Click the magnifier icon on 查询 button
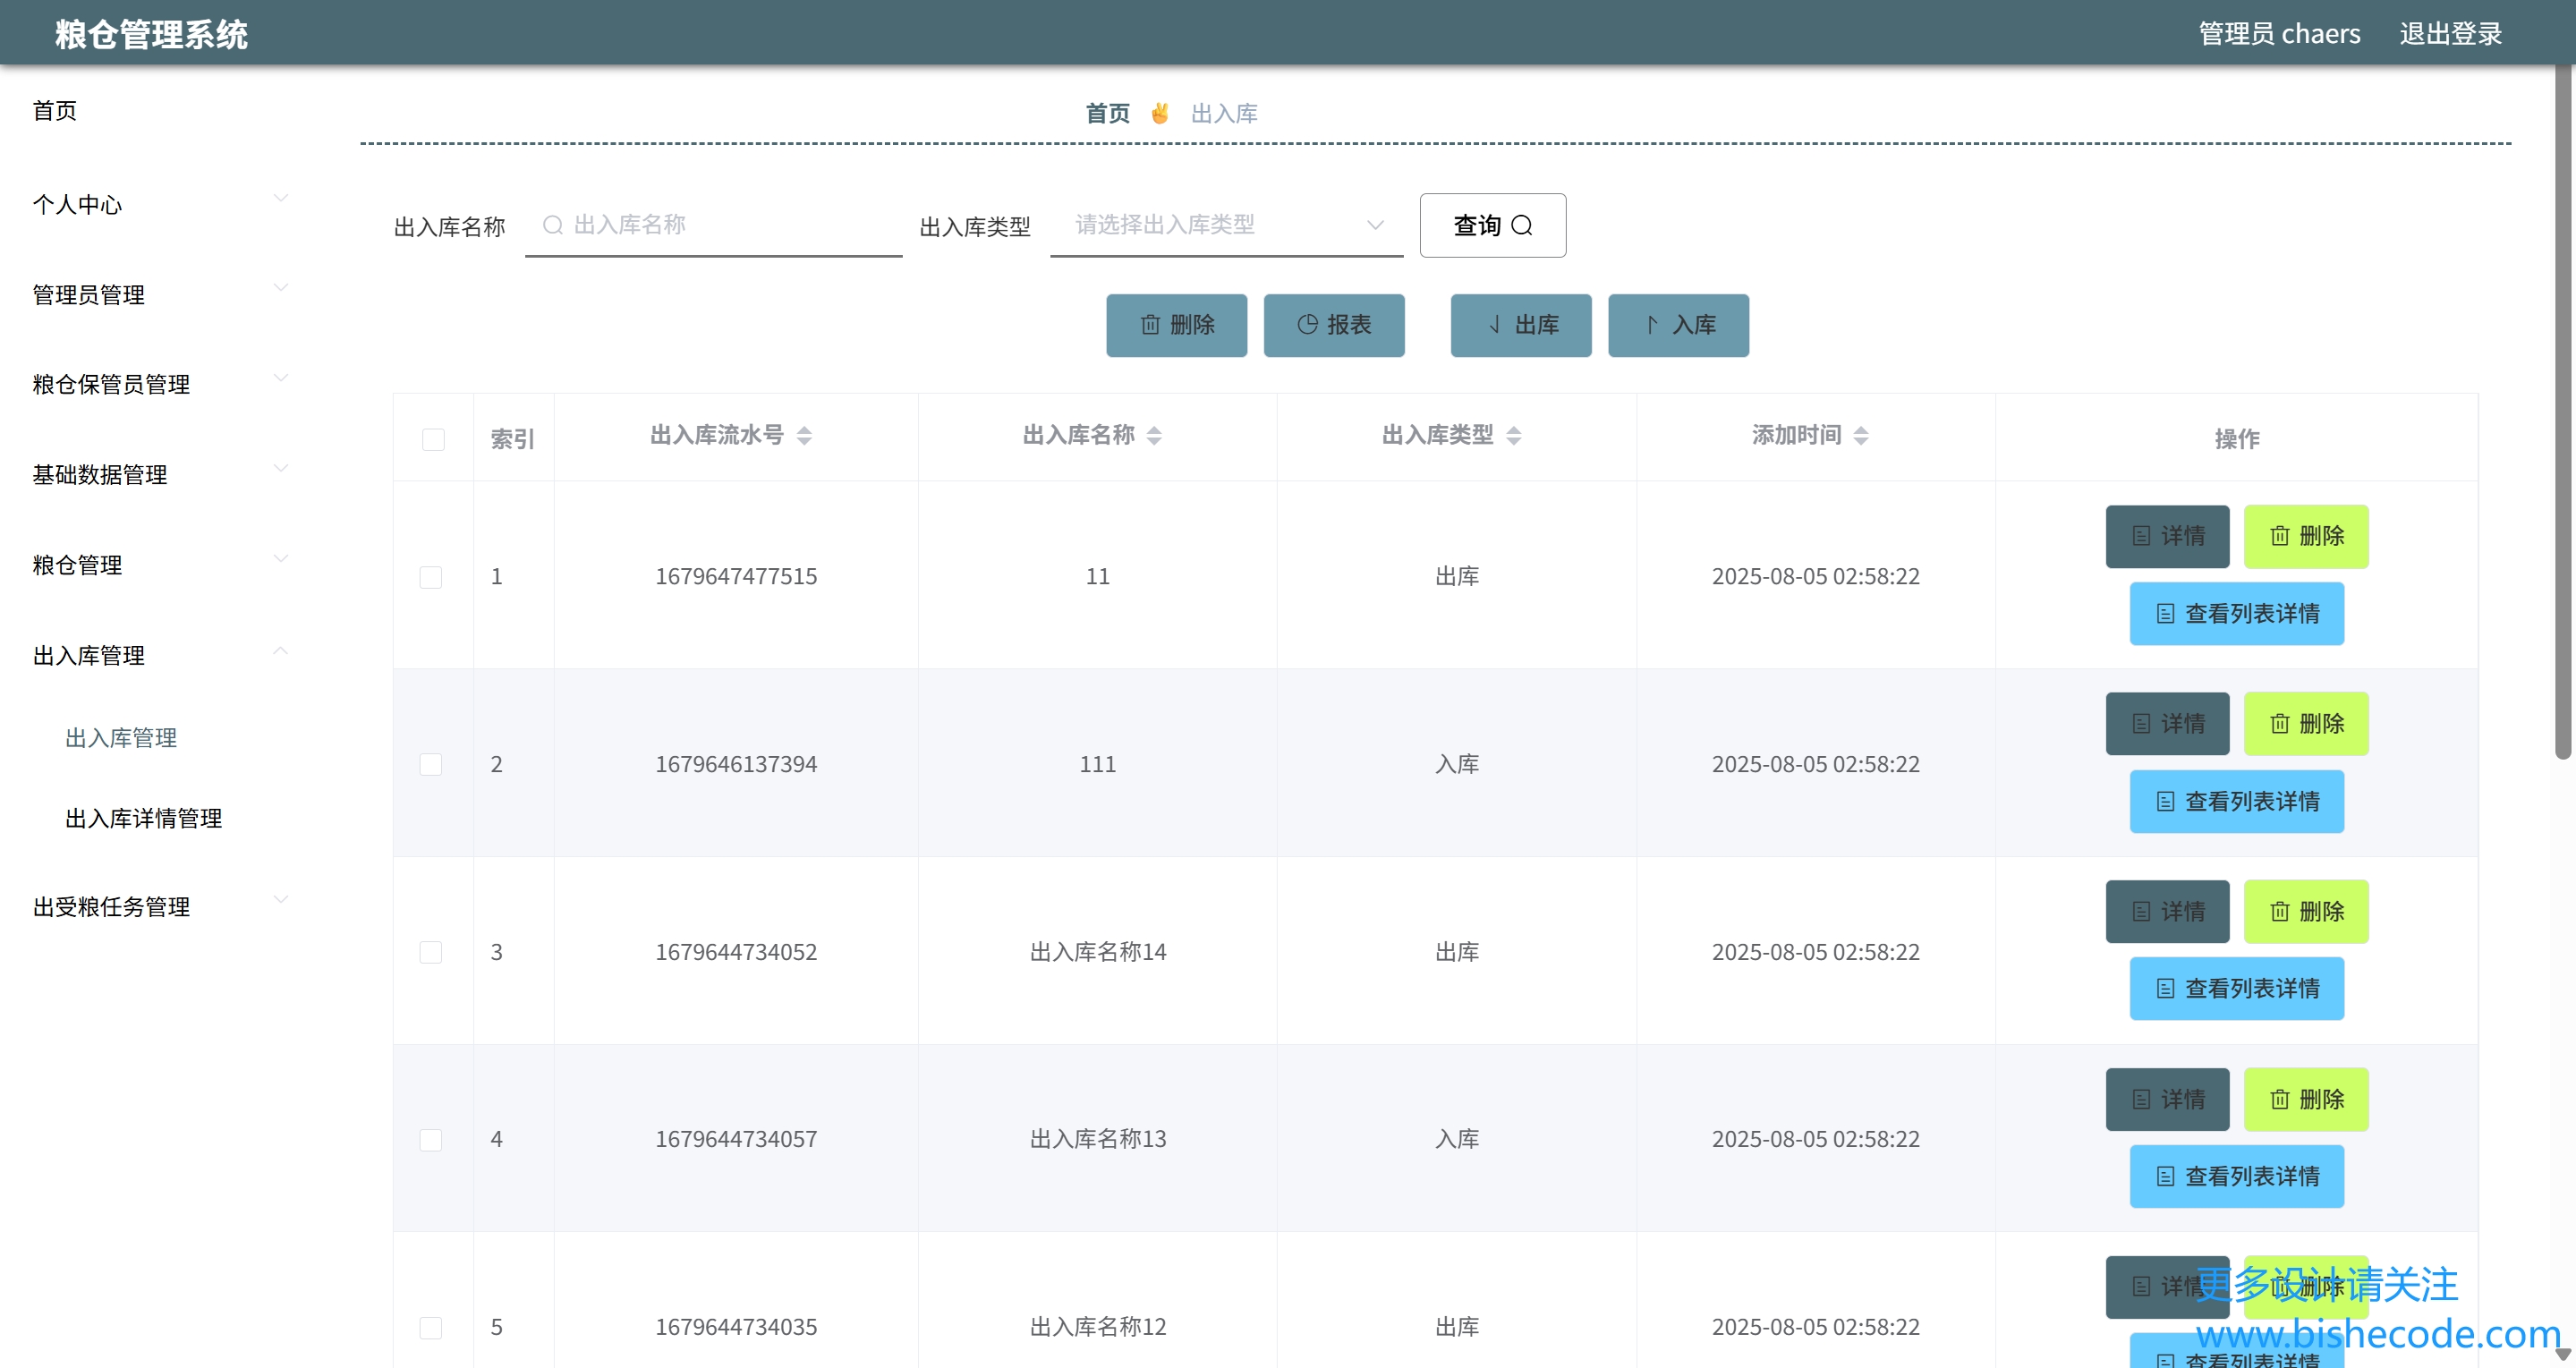 pyautogui.click(x=1522, y=226)
